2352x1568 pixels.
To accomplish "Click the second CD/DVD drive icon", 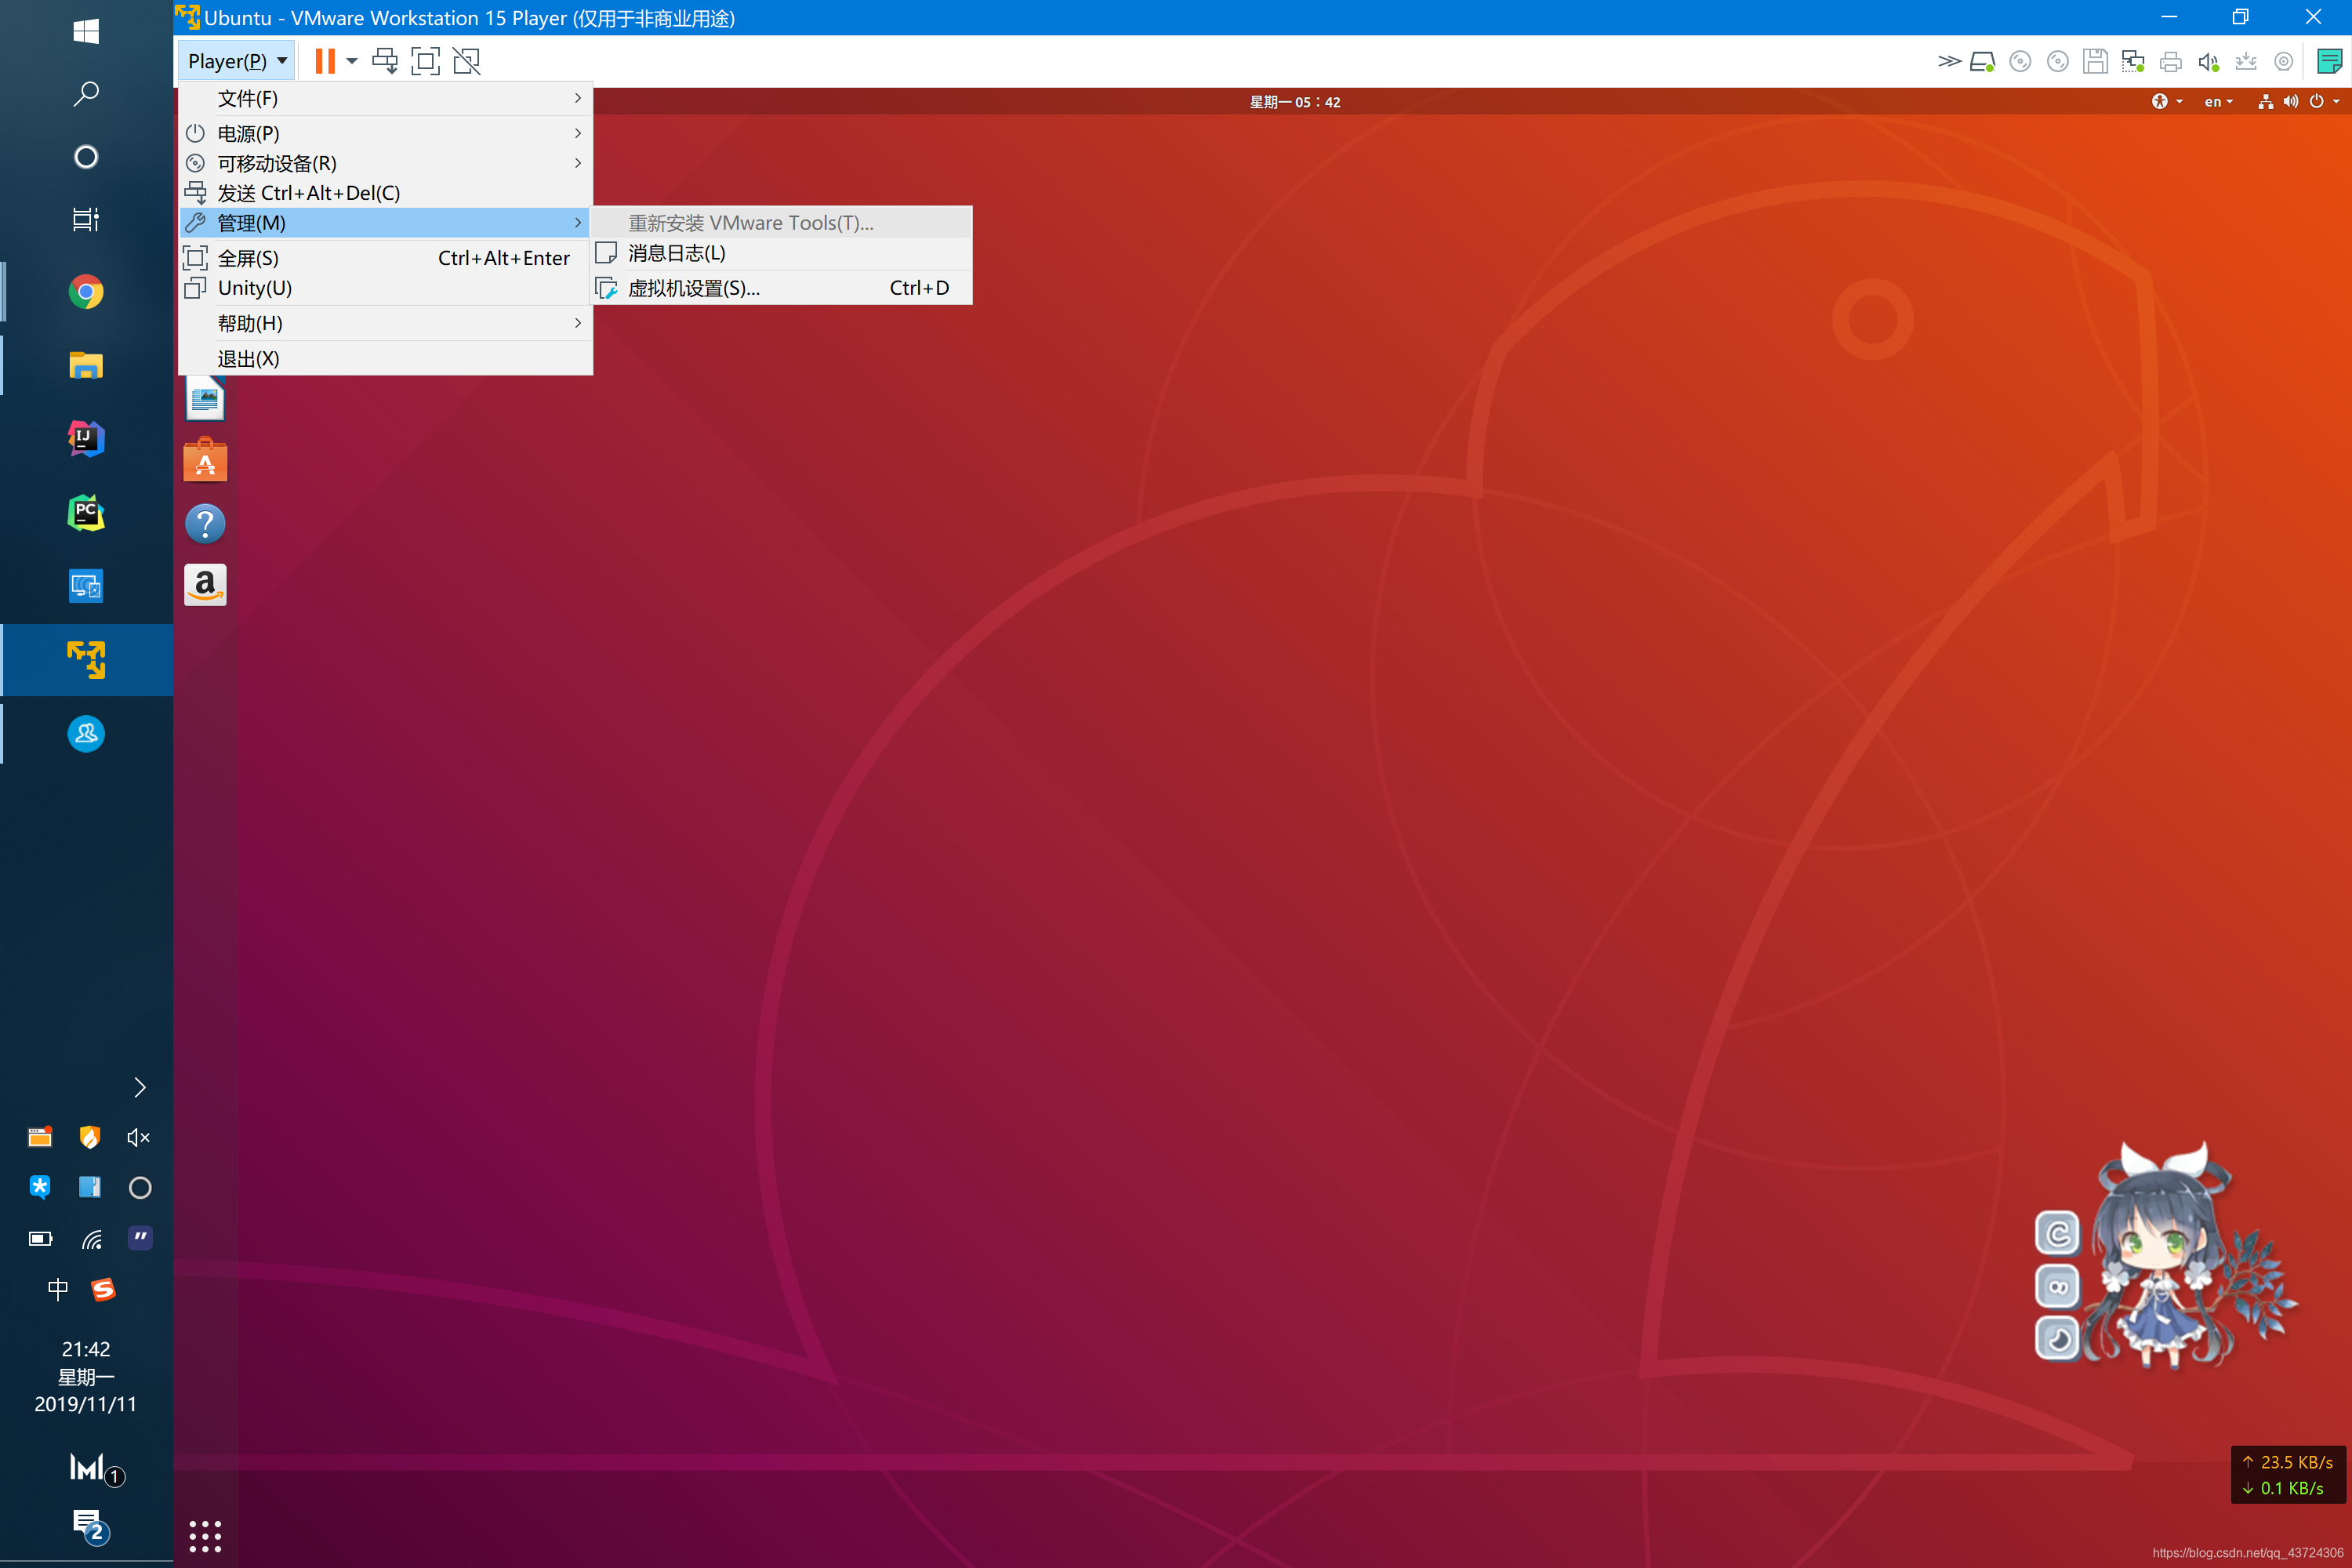I will tap(2058, 61).
